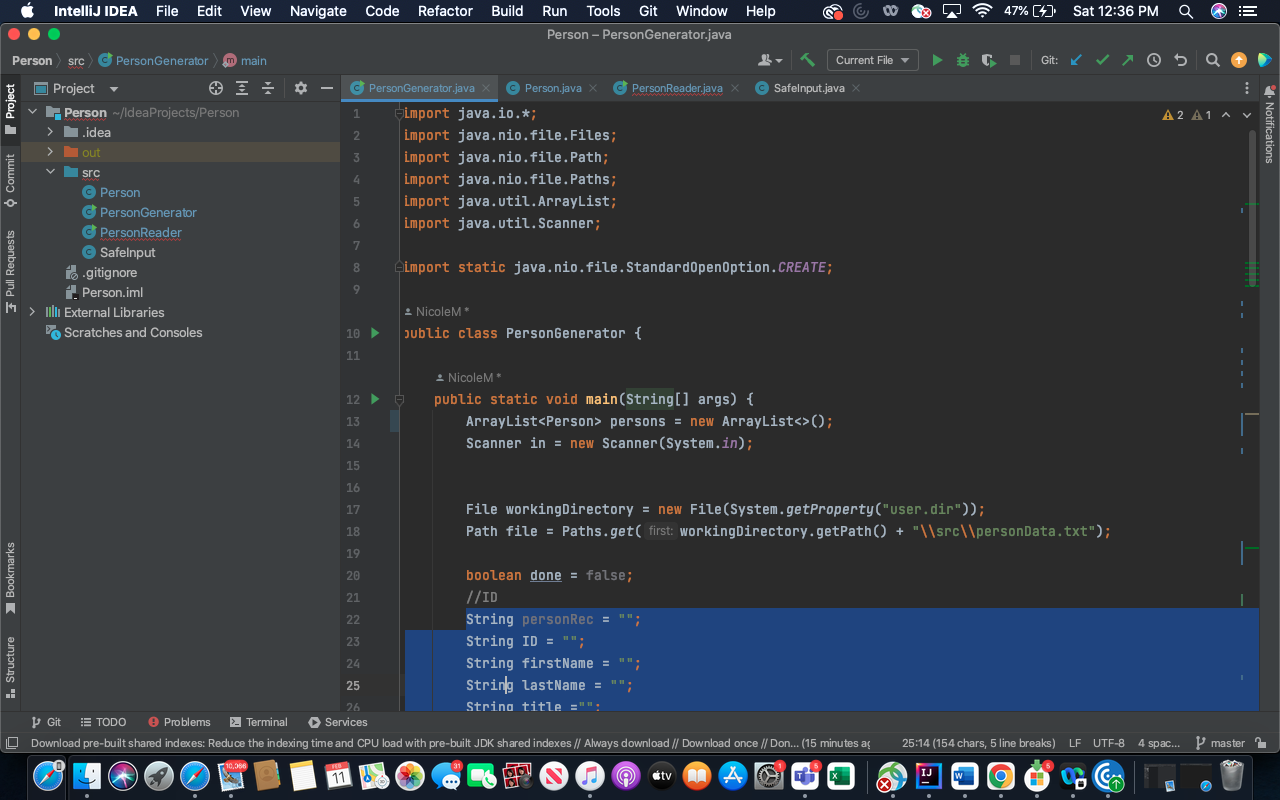Open editor tabs three-dot menu
This screenshot has height=800, width=1280.
(1247, 88)
